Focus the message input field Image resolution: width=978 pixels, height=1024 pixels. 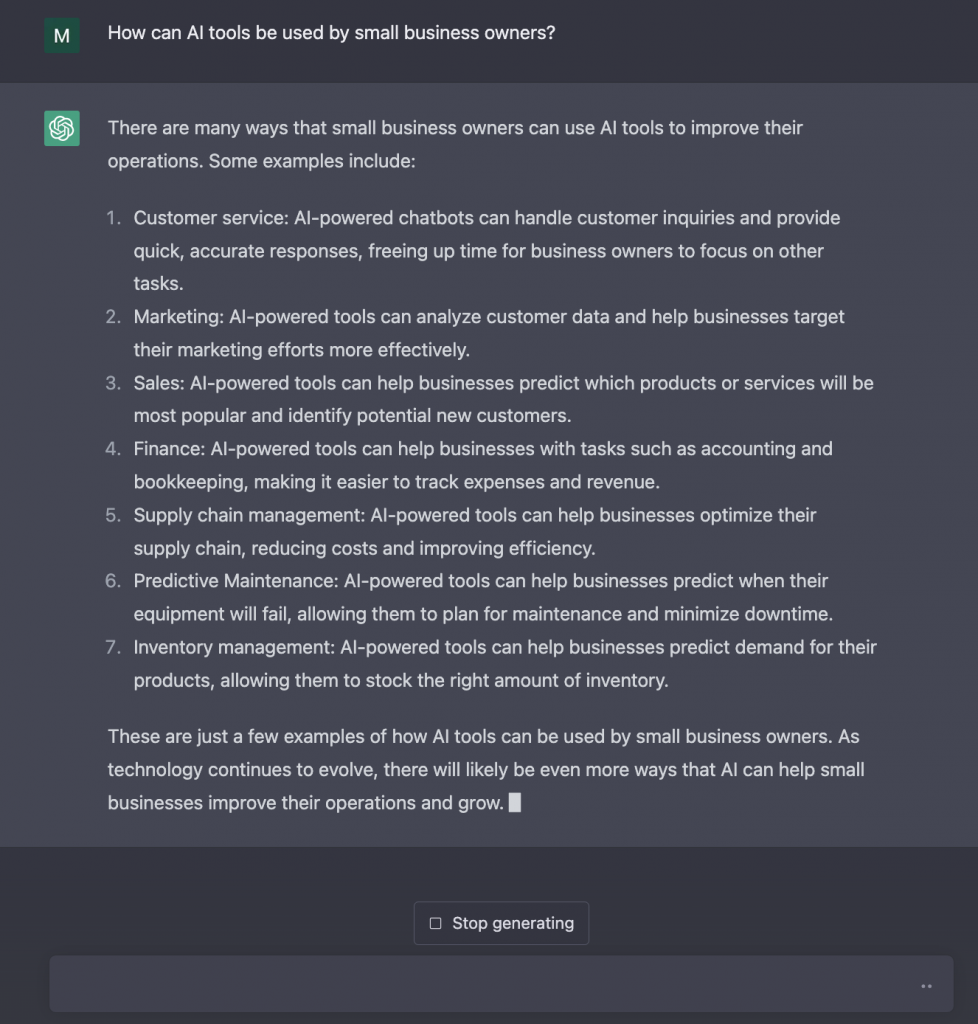(x=480, y=984)
